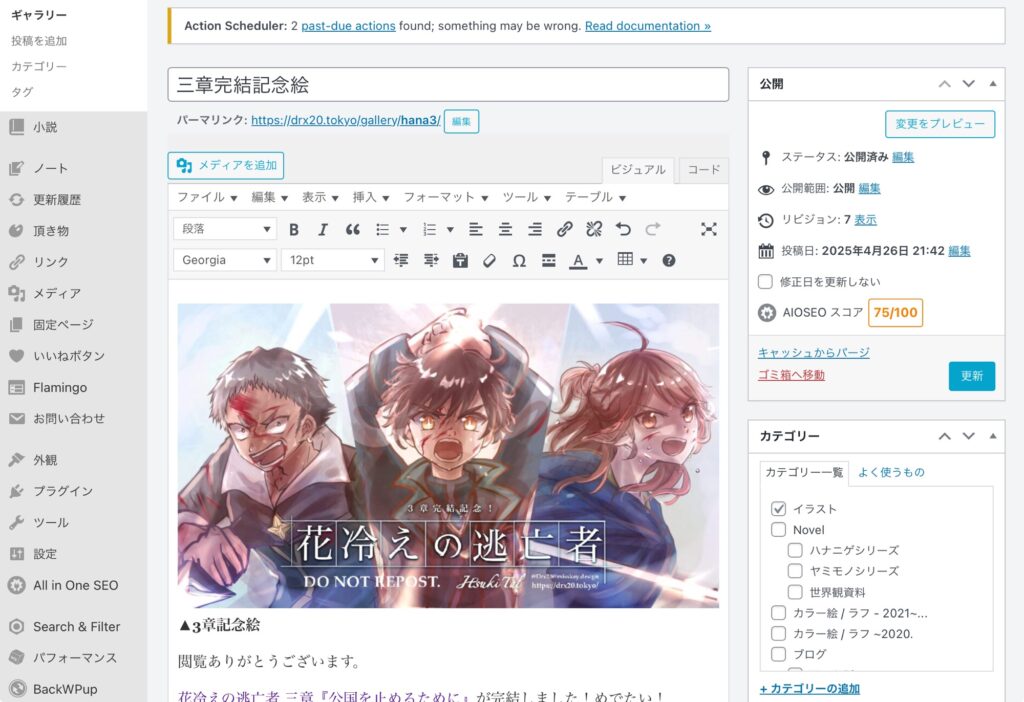Open the text color picker arrow
This screenshot has width=1024, height=702.
pos(599,261)
